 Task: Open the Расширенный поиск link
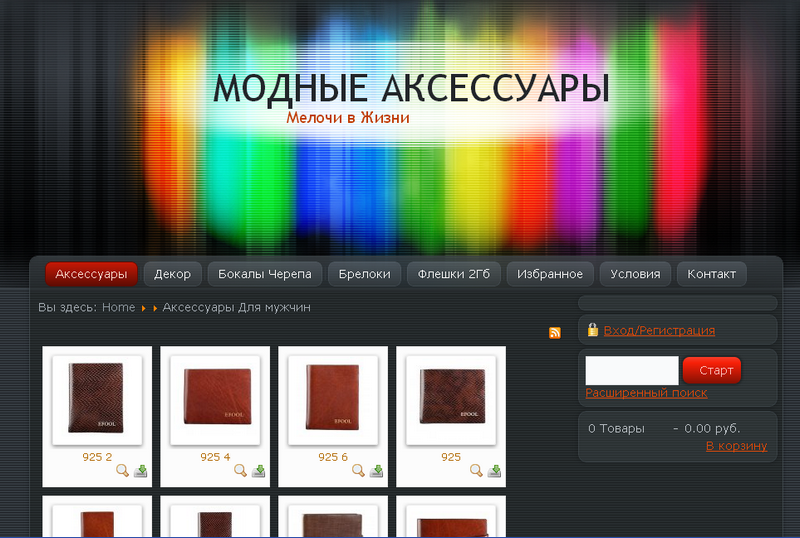pyautogui.click(x=646, y=393)
